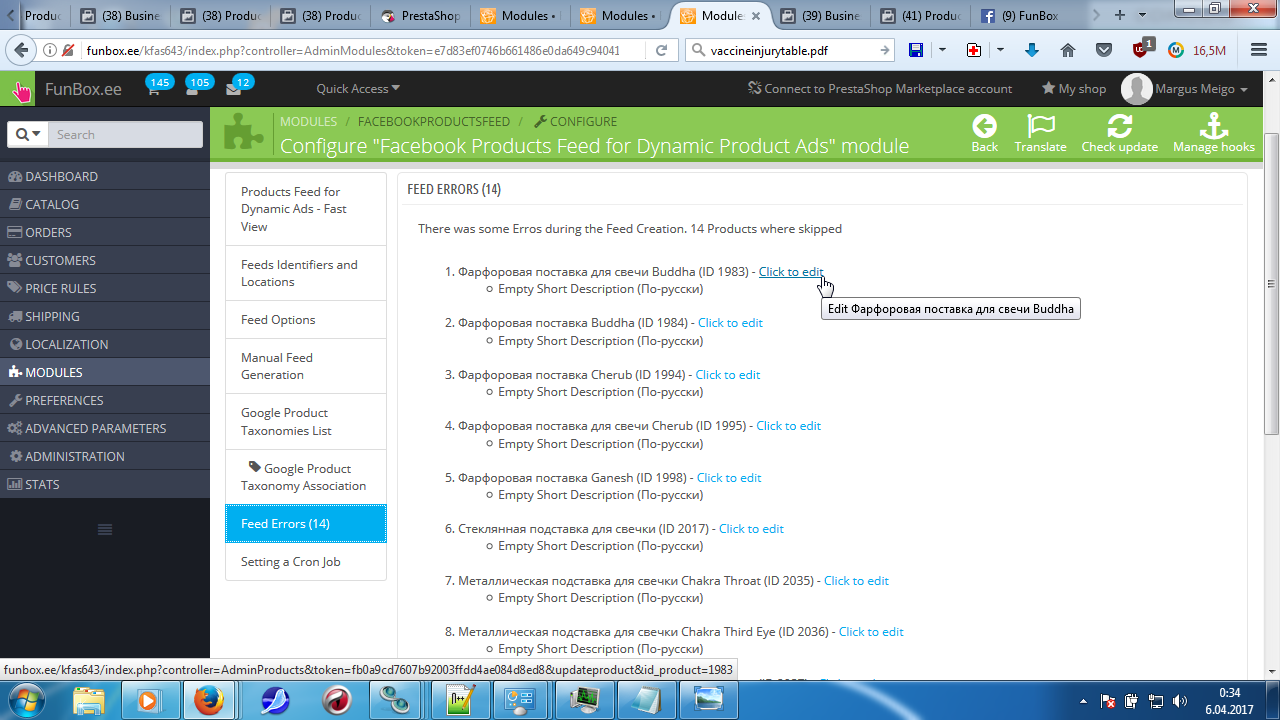Image resolution: width=1280 pixels, height=720 pixels.
Task: Select the Manual Feed Generation tab
Action: 306,366
